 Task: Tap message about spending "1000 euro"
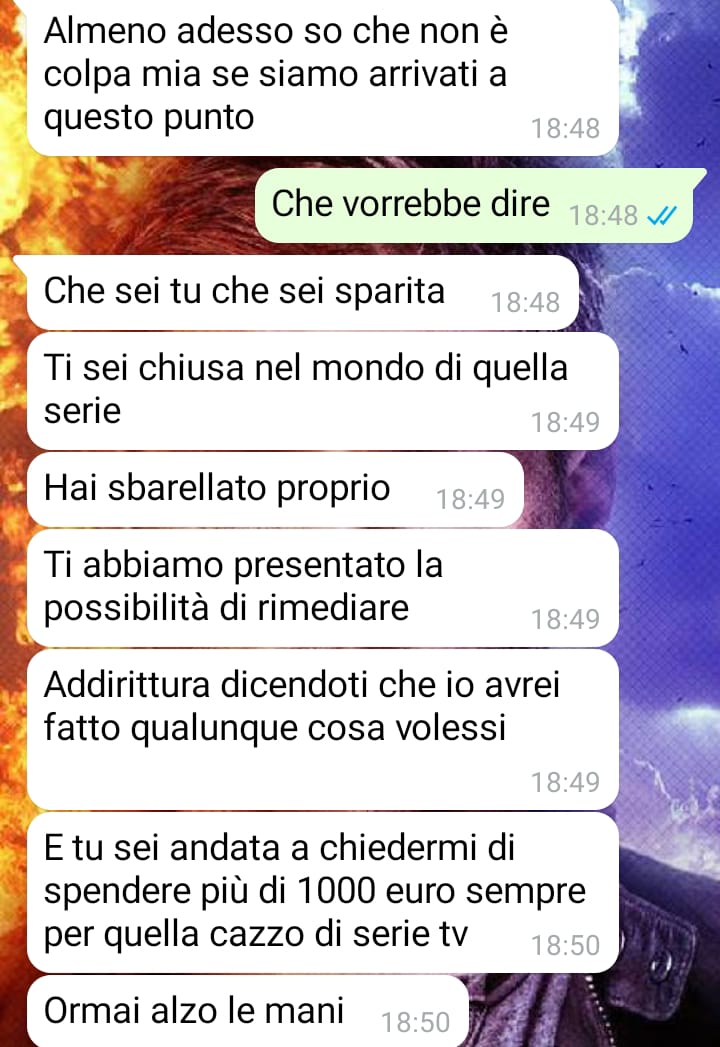pyautogui.click(x=323, y=892)
